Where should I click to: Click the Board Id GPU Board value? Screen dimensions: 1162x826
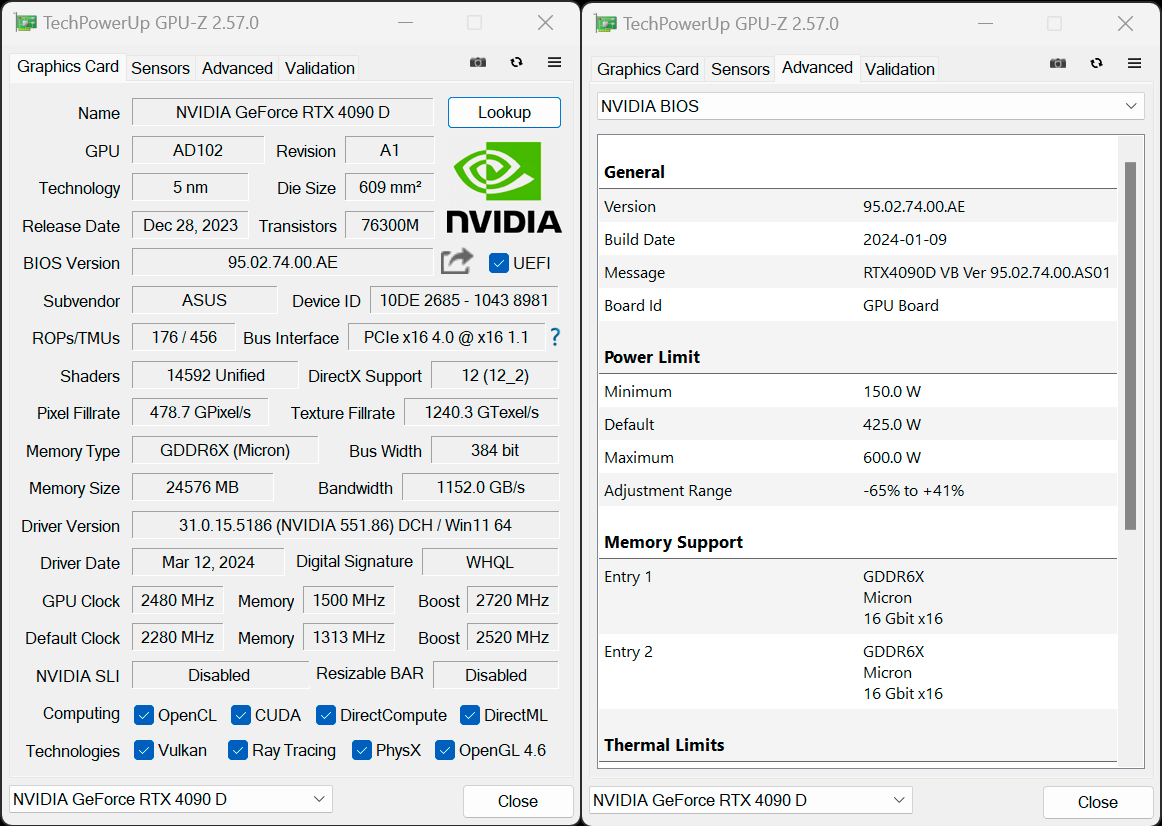pos(900,305)
